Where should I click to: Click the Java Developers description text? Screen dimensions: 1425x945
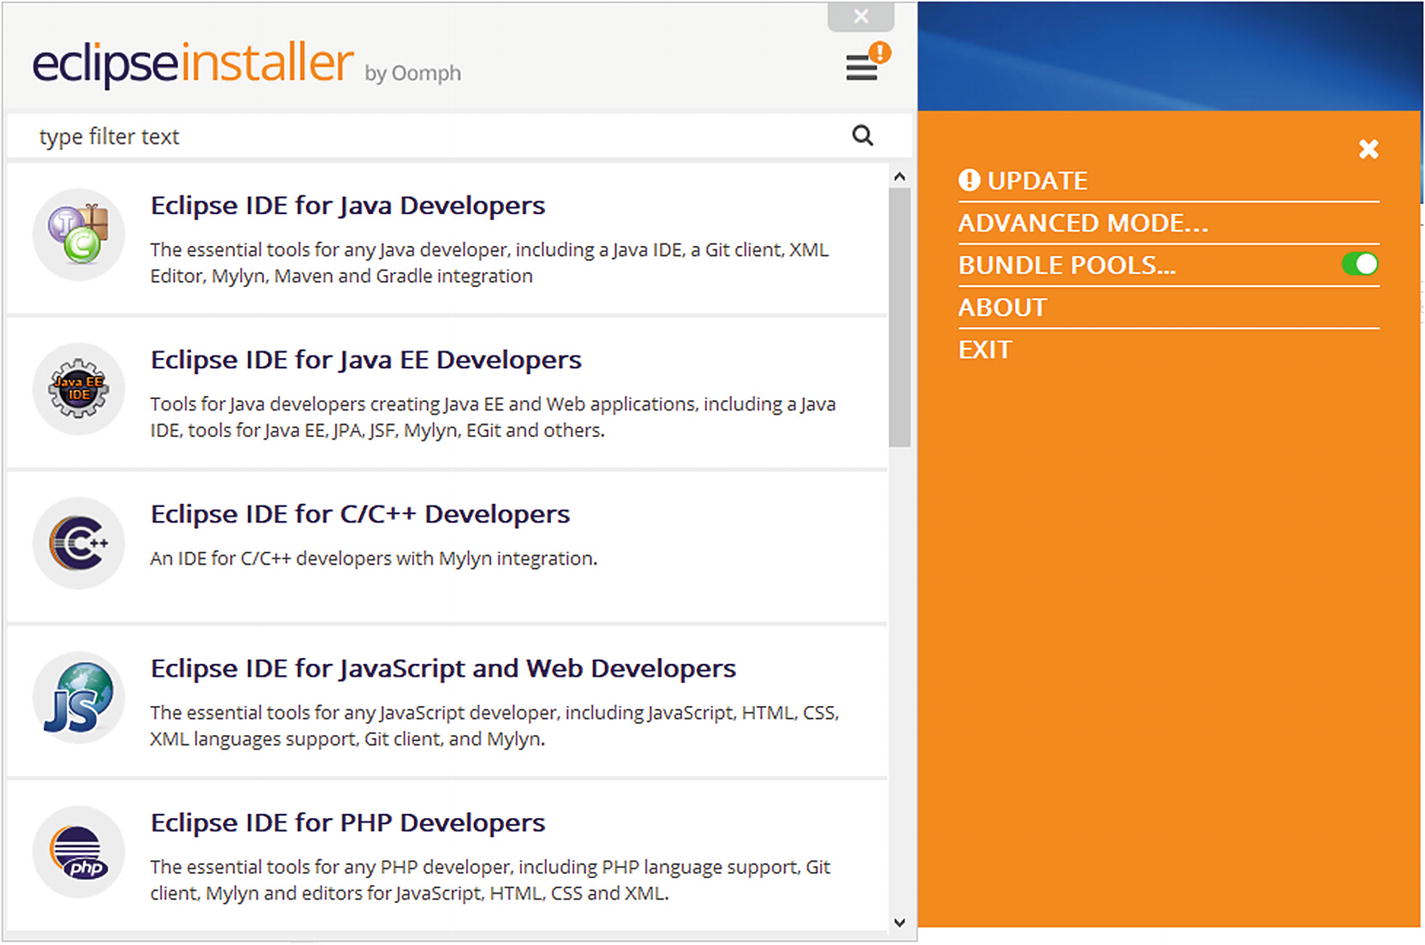pyautogui.click(x=490, y=263)
